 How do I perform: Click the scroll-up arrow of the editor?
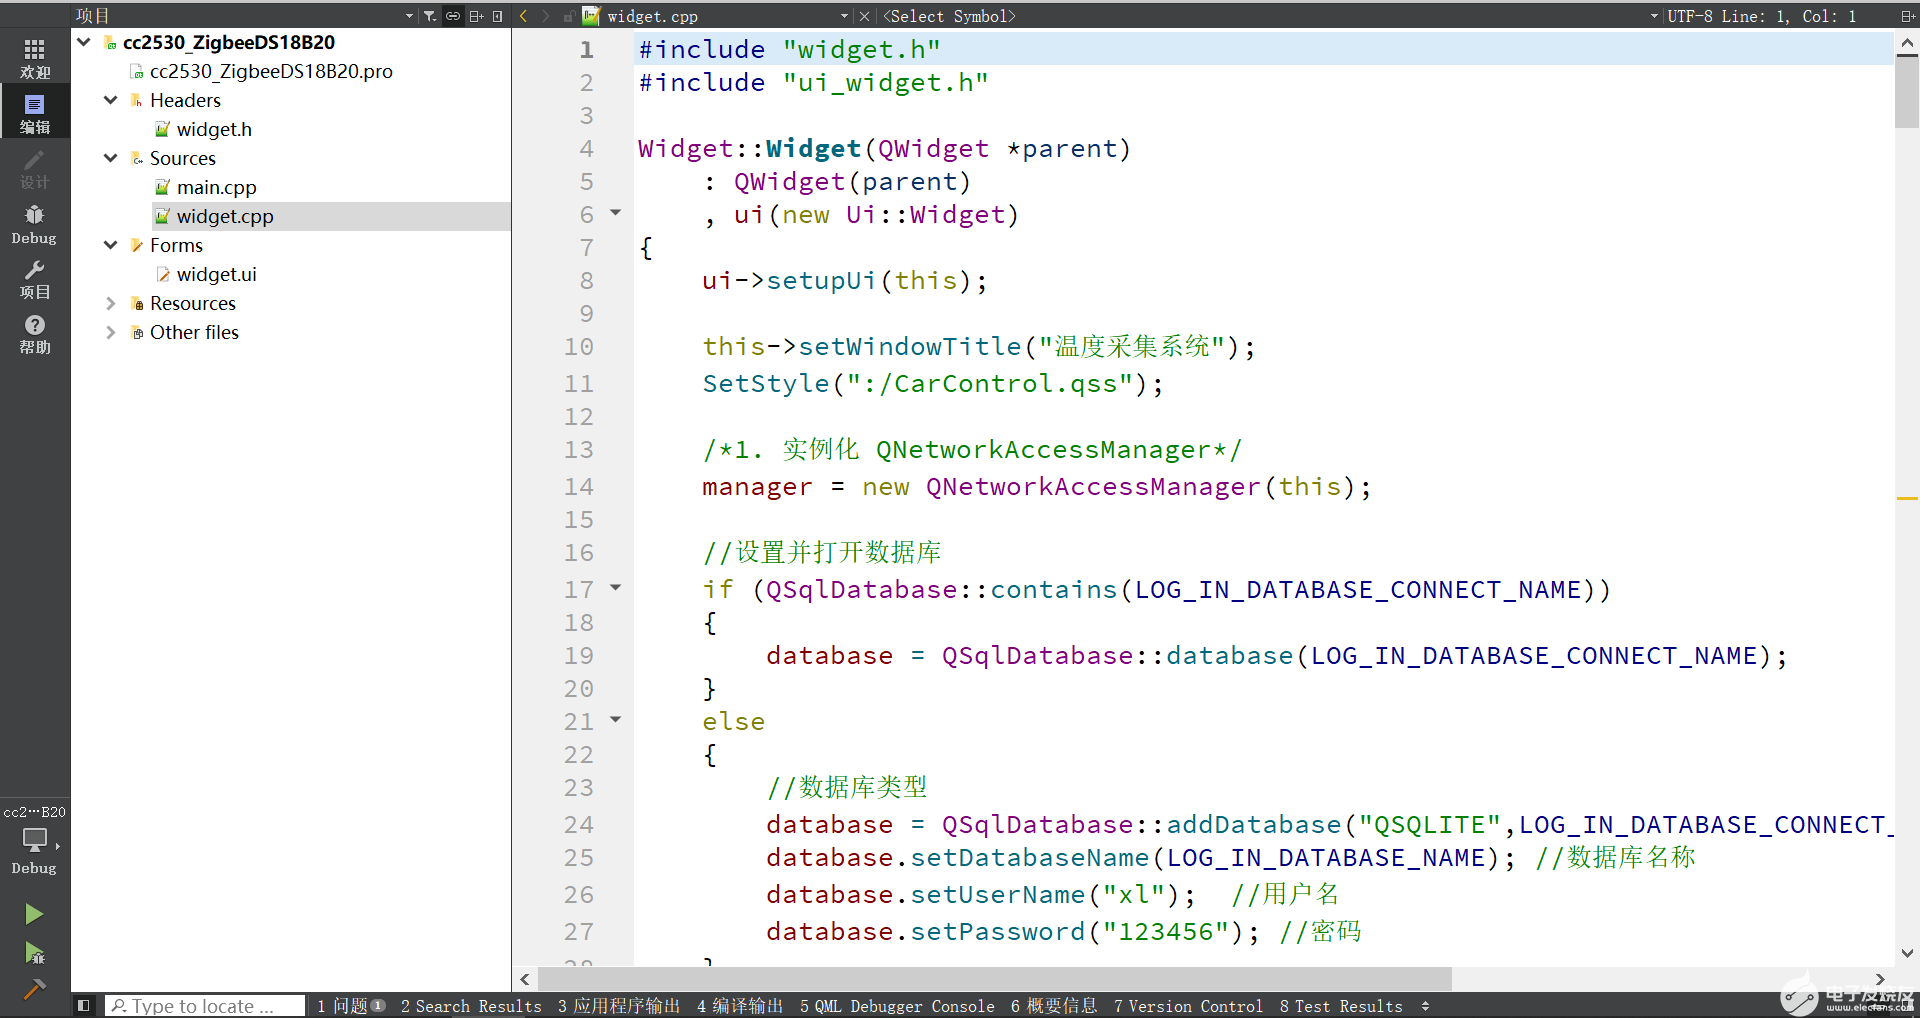point(1907,44)
